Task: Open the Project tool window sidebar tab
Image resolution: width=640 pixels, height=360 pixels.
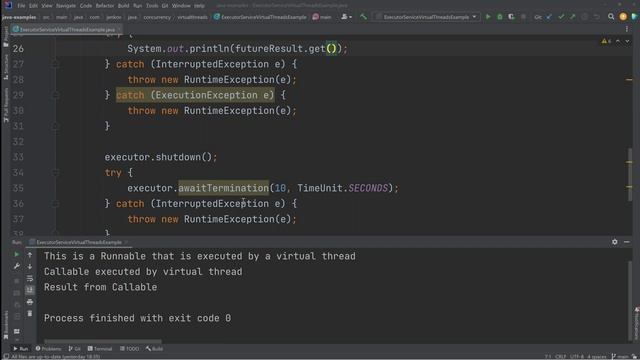Action: (6, 38)
